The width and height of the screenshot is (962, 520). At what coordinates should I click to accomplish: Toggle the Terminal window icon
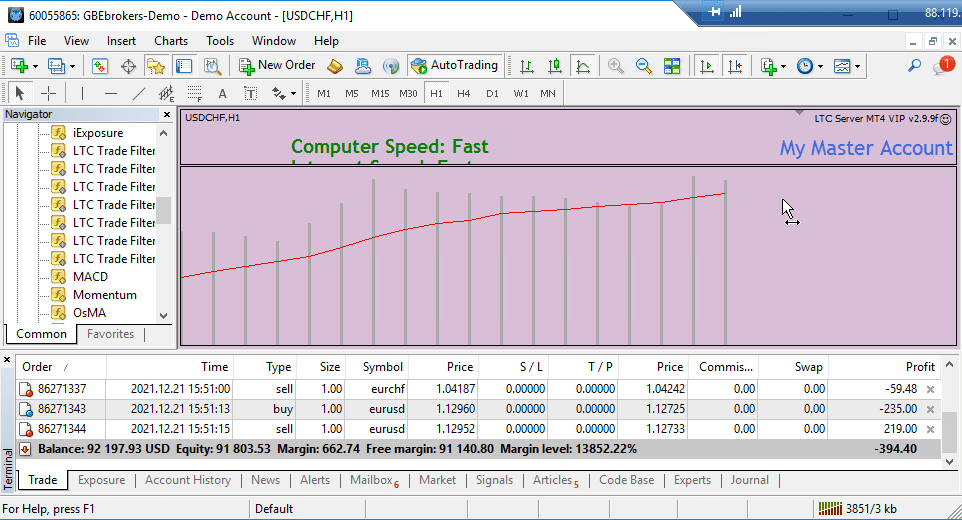click(x=184, y=66)
